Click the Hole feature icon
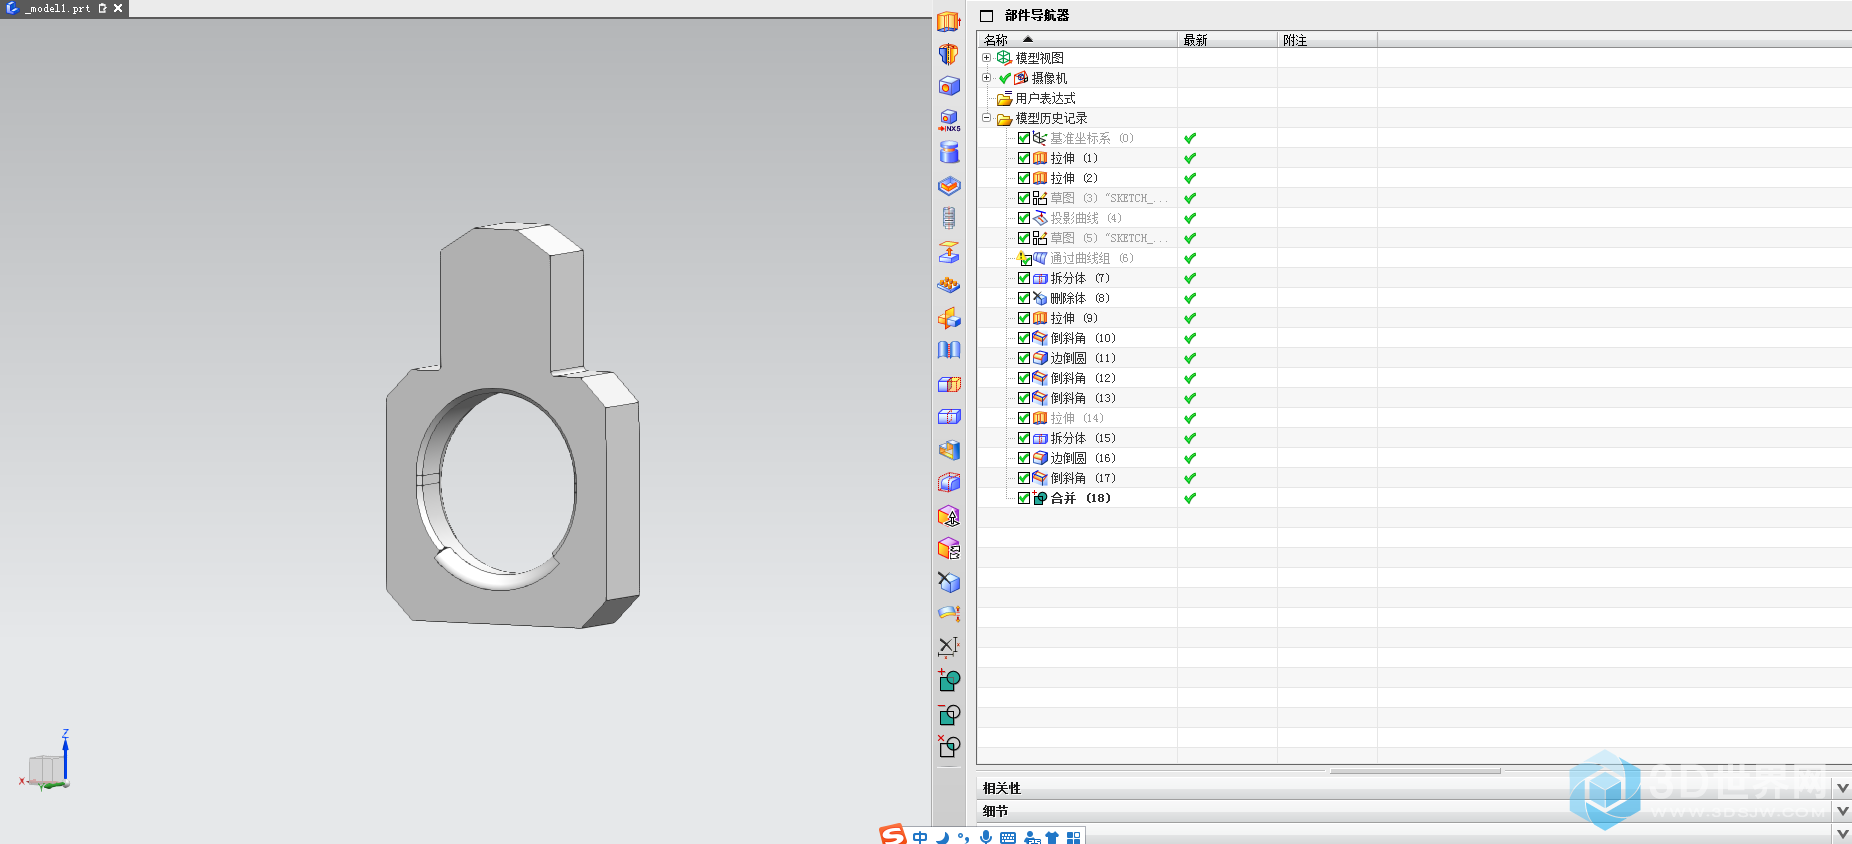 click(949, 87)
